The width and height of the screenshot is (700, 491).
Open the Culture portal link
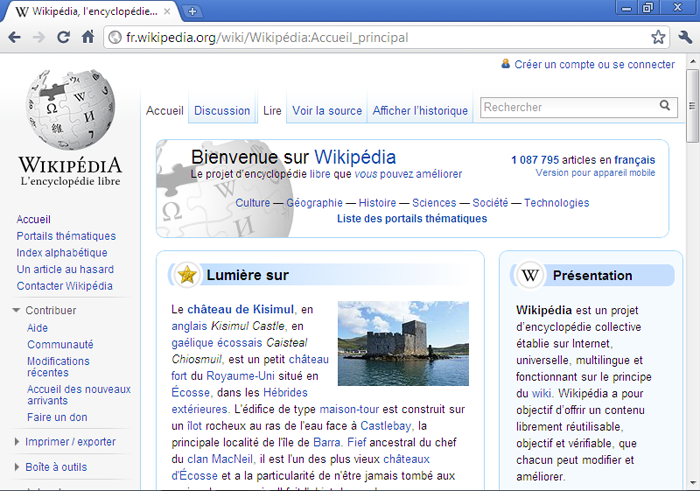pos(253,203)
